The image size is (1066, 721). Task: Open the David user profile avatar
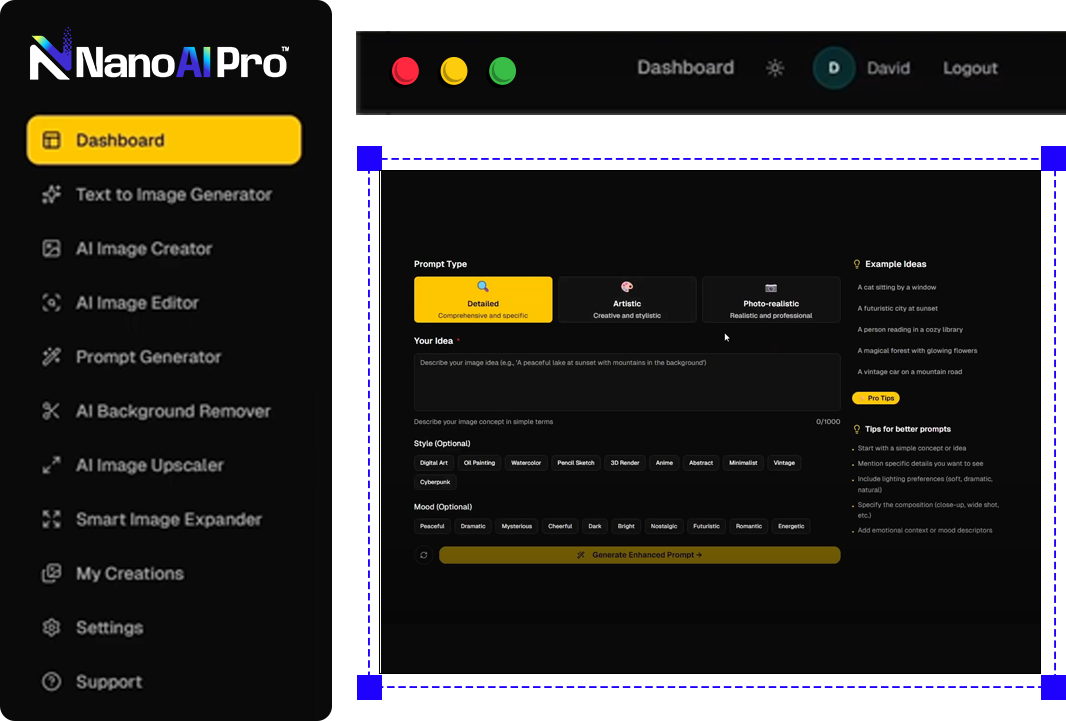click(x=834, y=68)
